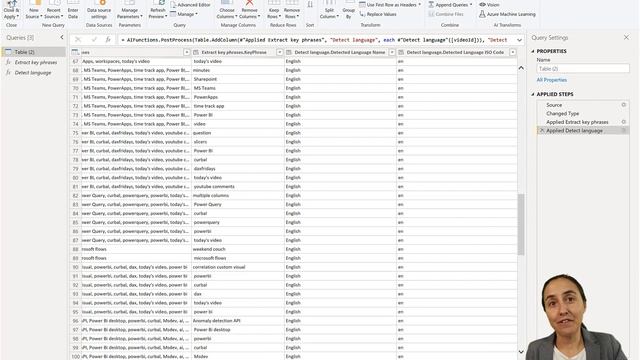Click the Replace Values command
Screen dimensions: 640x360
378,14
